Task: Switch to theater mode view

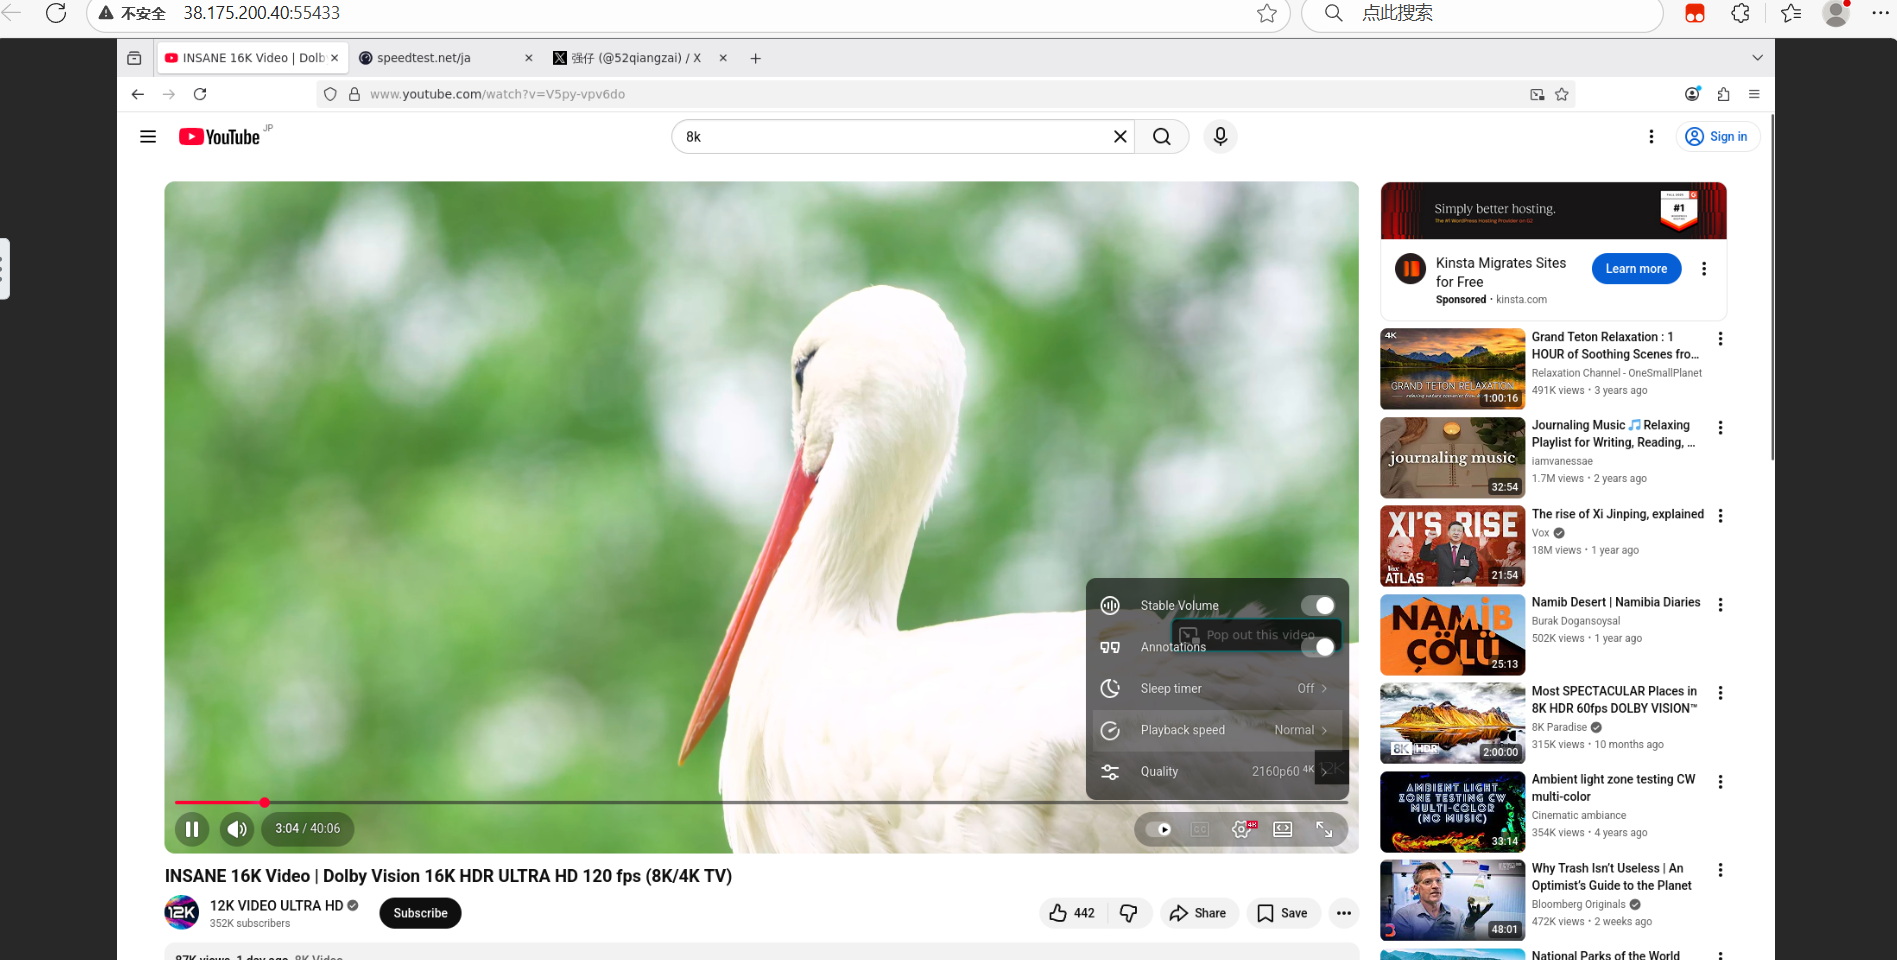Action: pos(1283,829)
